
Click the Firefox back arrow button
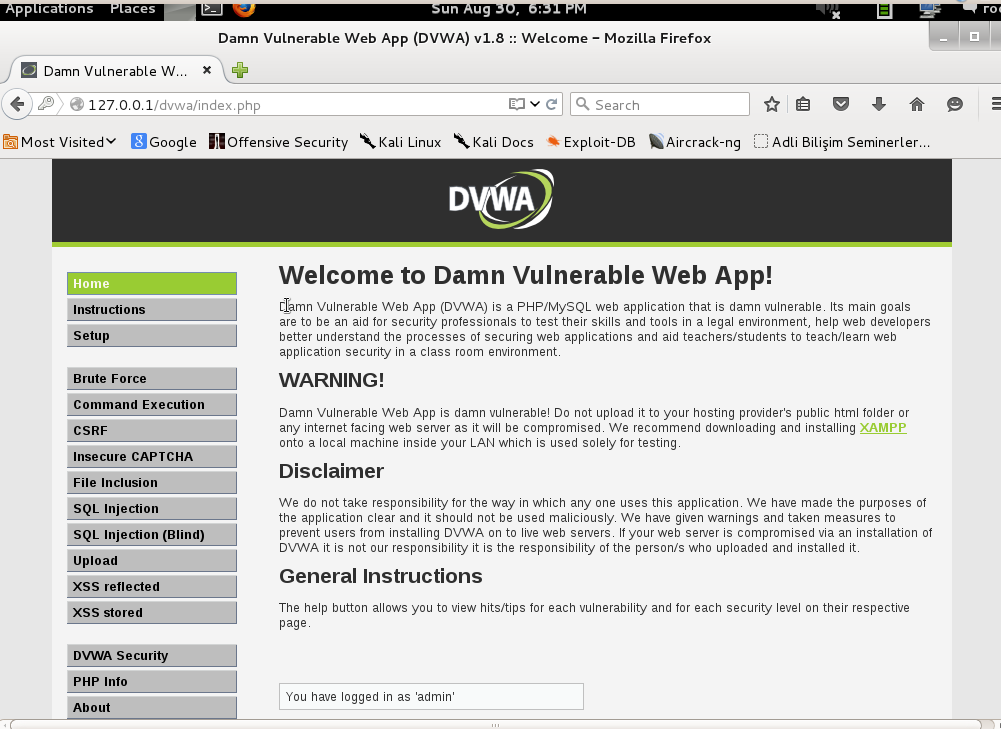pos(16,104)
